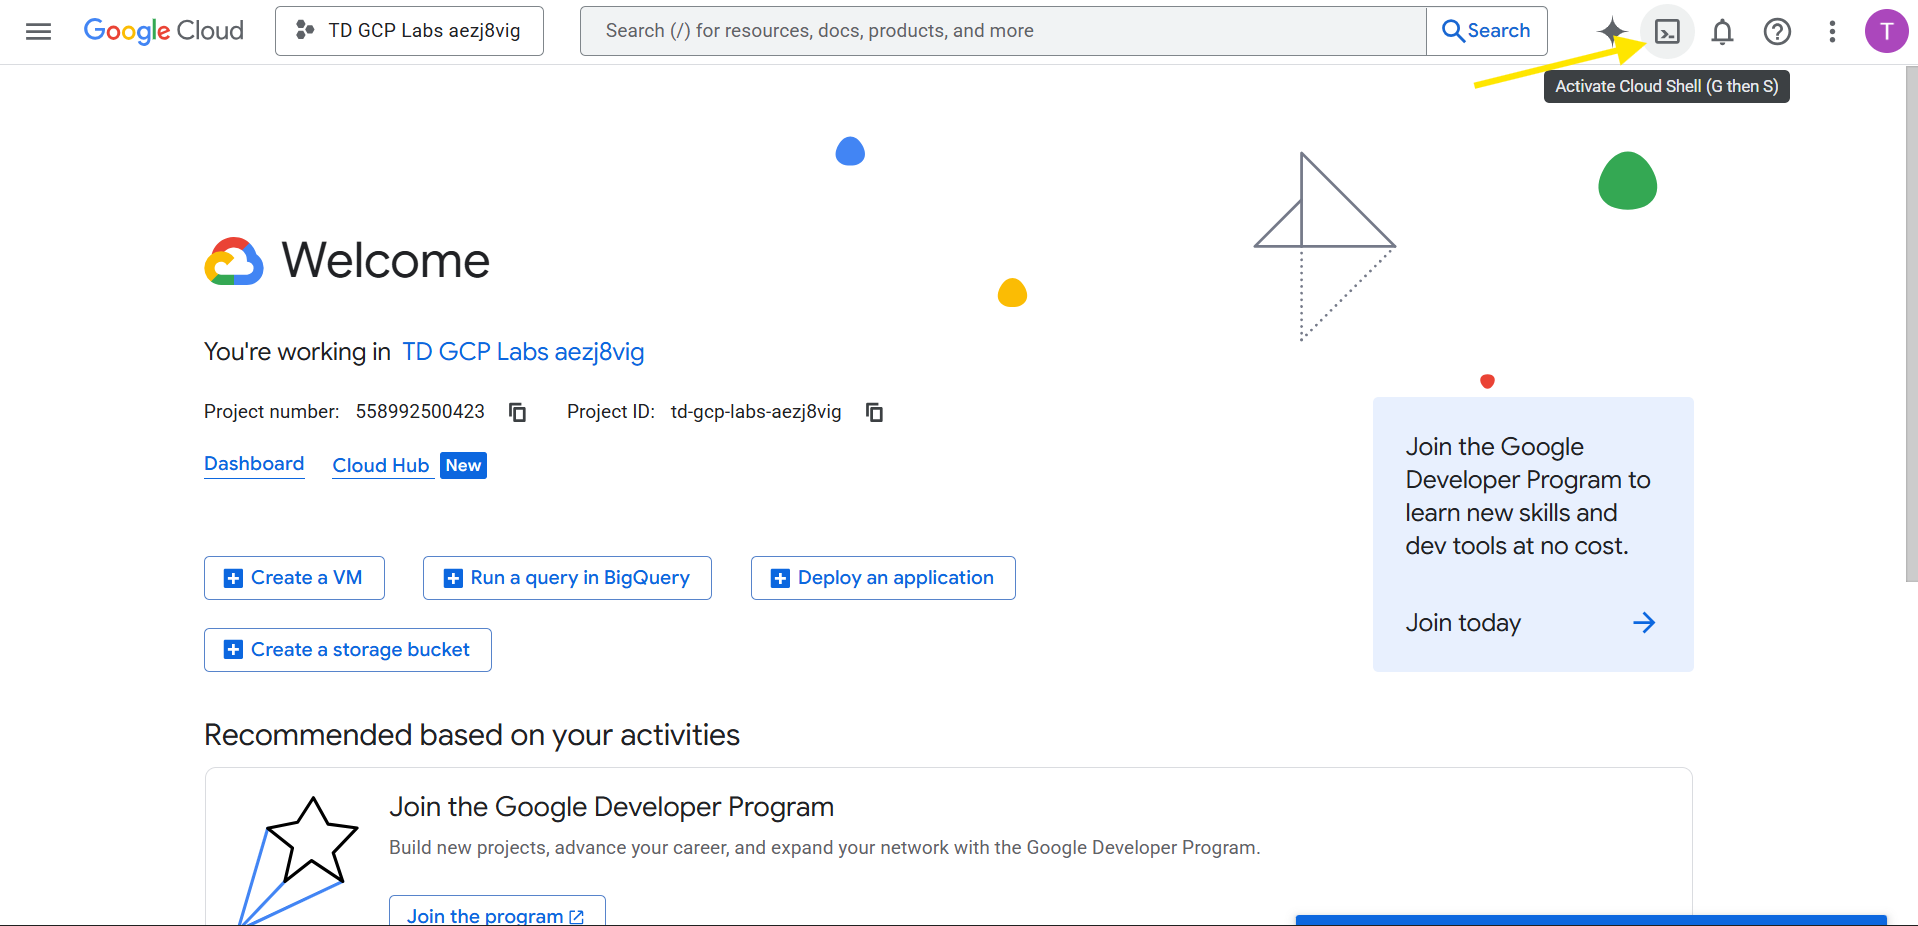
Task: Open Gemini AI sparkle assistant
Action: [x=1611, y=31]
